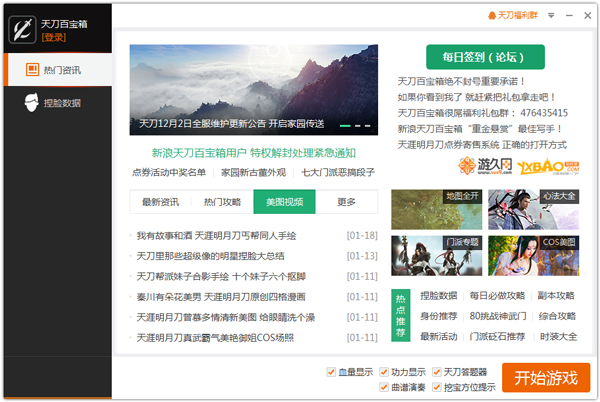600x402 pixels.
Task: Click the 天刀福利群 bell icon
Action: [491, 16]
